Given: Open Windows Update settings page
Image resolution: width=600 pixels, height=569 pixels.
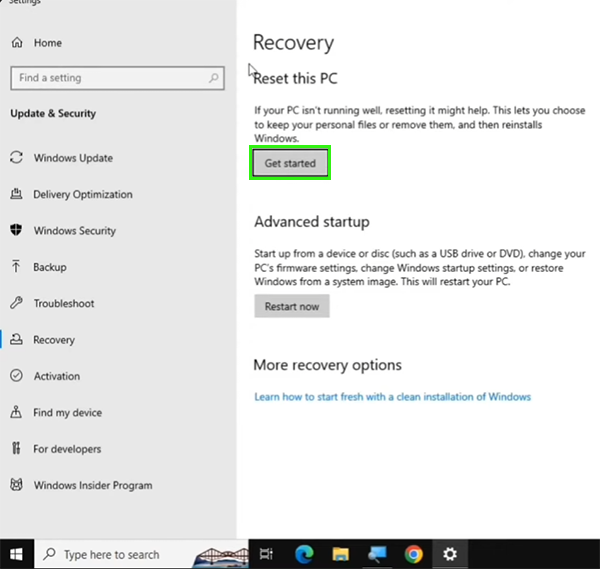Looking at the screenshot, I should [x=73, y=158].
